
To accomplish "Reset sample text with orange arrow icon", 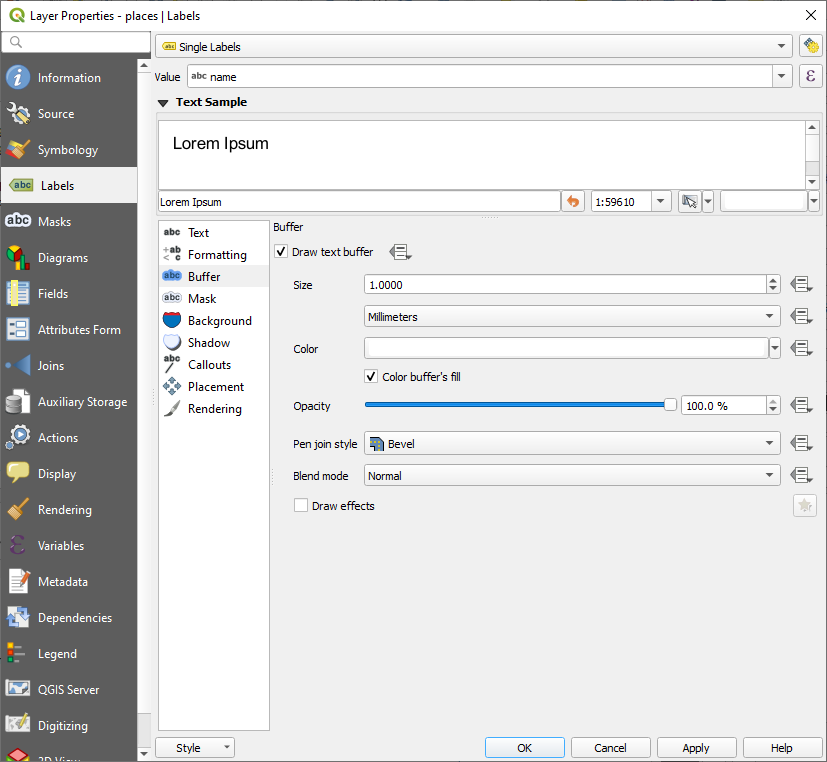I will [x=573, y=202].
